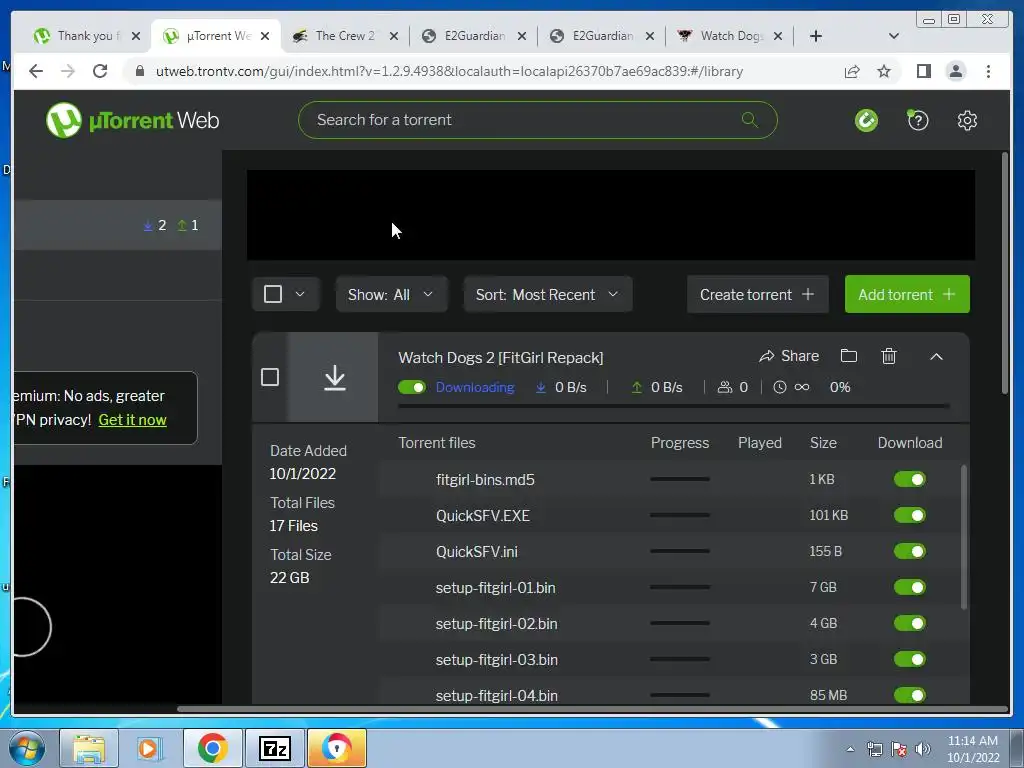Viewport: 1024px width, 768px height.
Task: Click the site lock icon
Action: tap(139, 71)
